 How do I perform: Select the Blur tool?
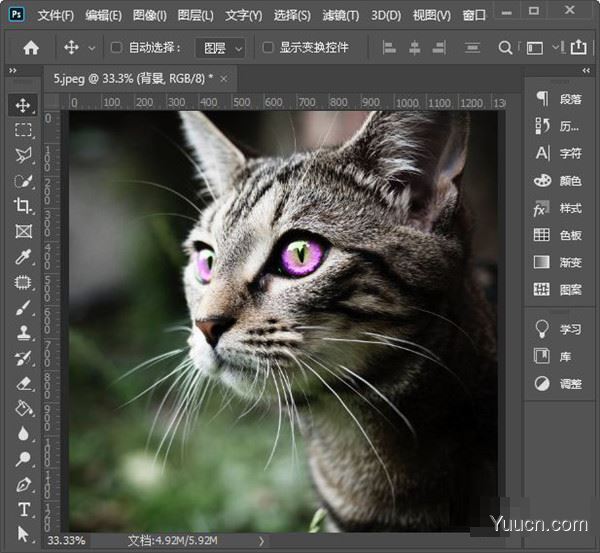[23, 434]
